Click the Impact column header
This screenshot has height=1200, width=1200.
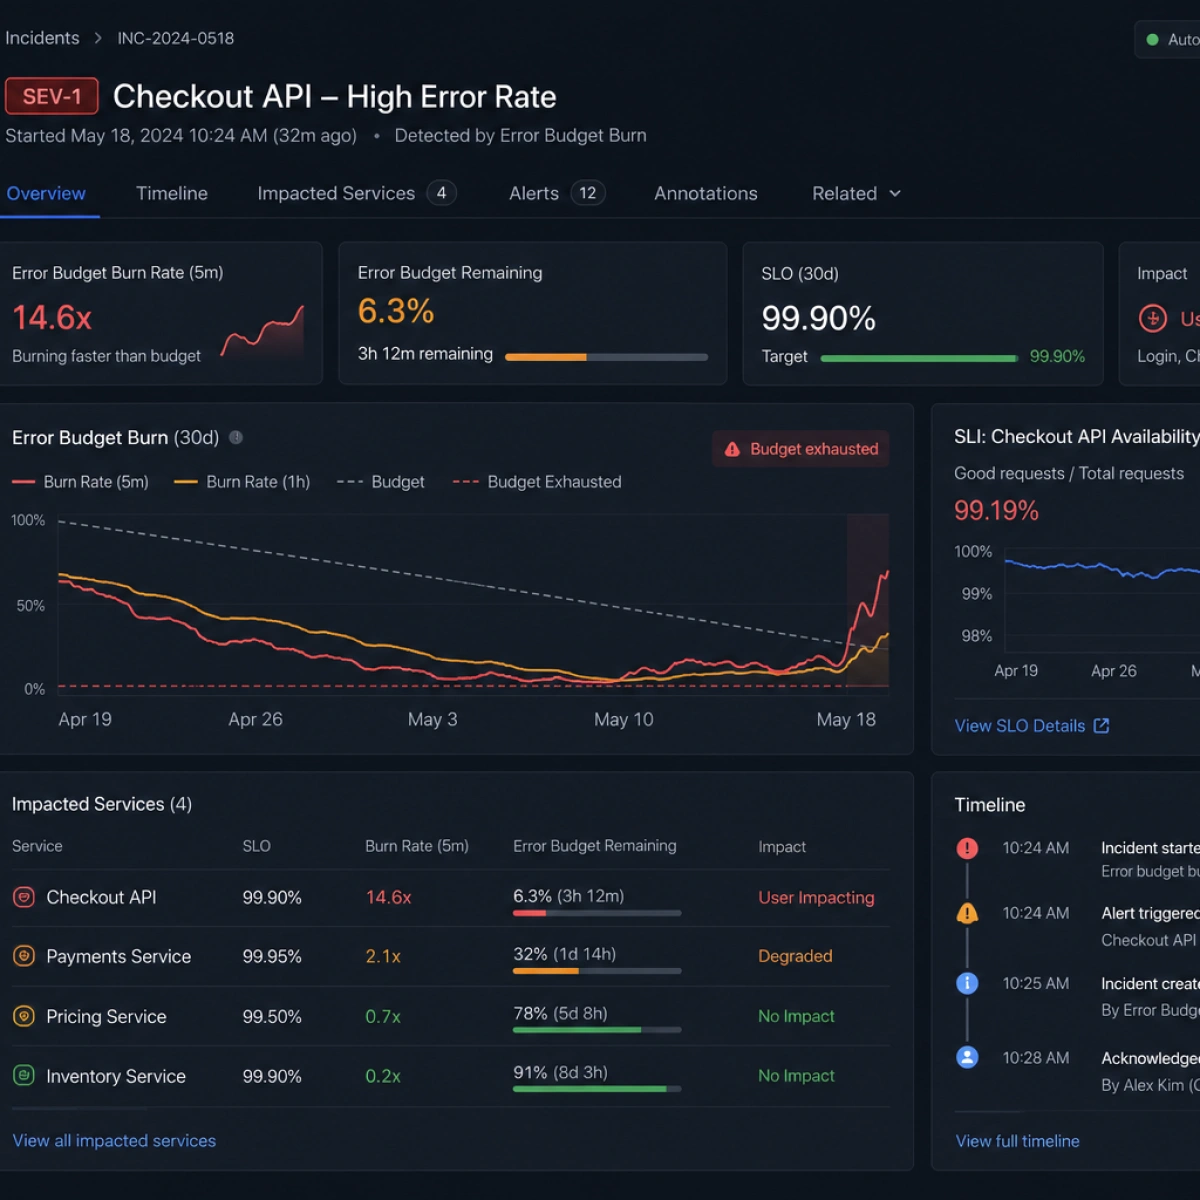[x=782, y=847]
